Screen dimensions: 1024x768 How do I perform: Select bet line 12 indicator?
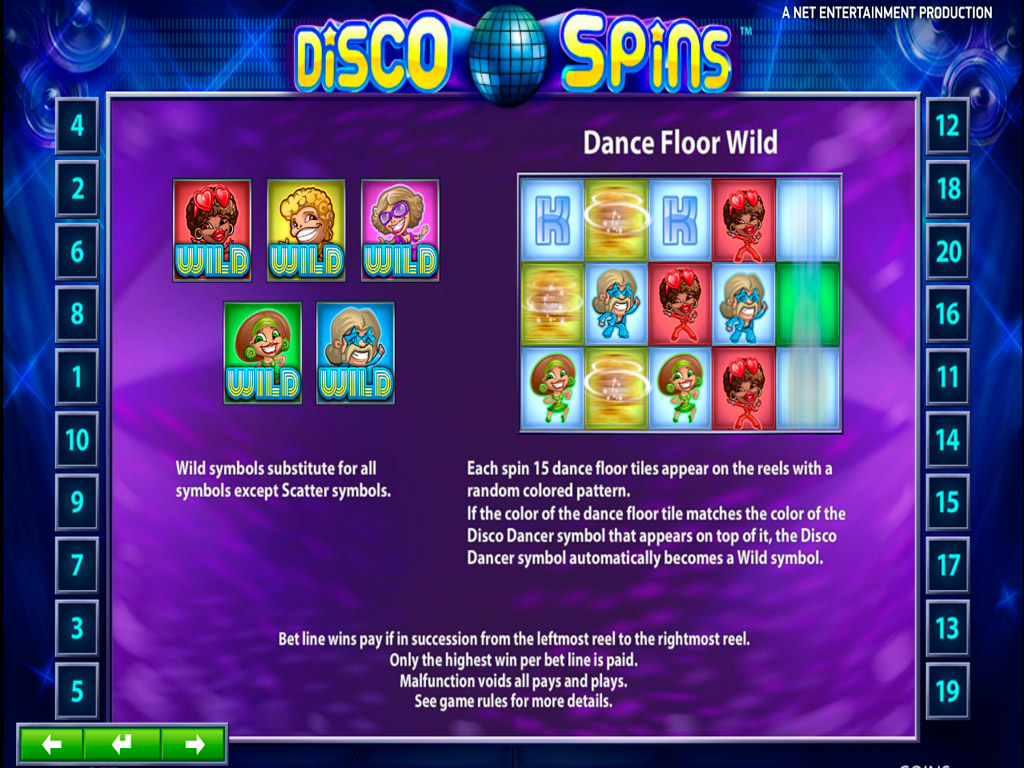point(947,125)
